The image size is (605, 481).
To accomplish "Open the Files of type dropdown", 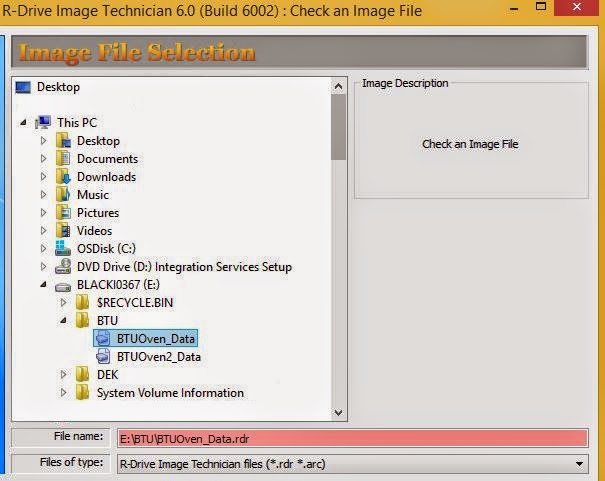I will (579, 464).
